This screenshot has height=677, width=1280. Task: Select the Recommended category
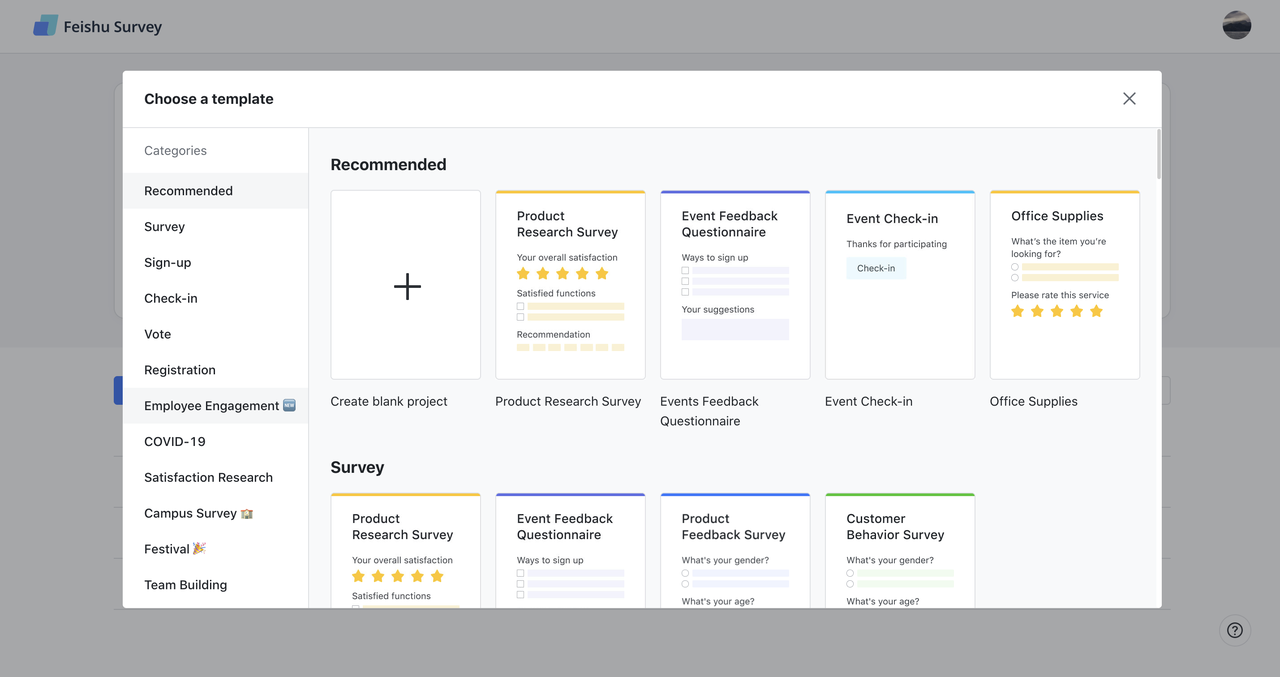216,191
